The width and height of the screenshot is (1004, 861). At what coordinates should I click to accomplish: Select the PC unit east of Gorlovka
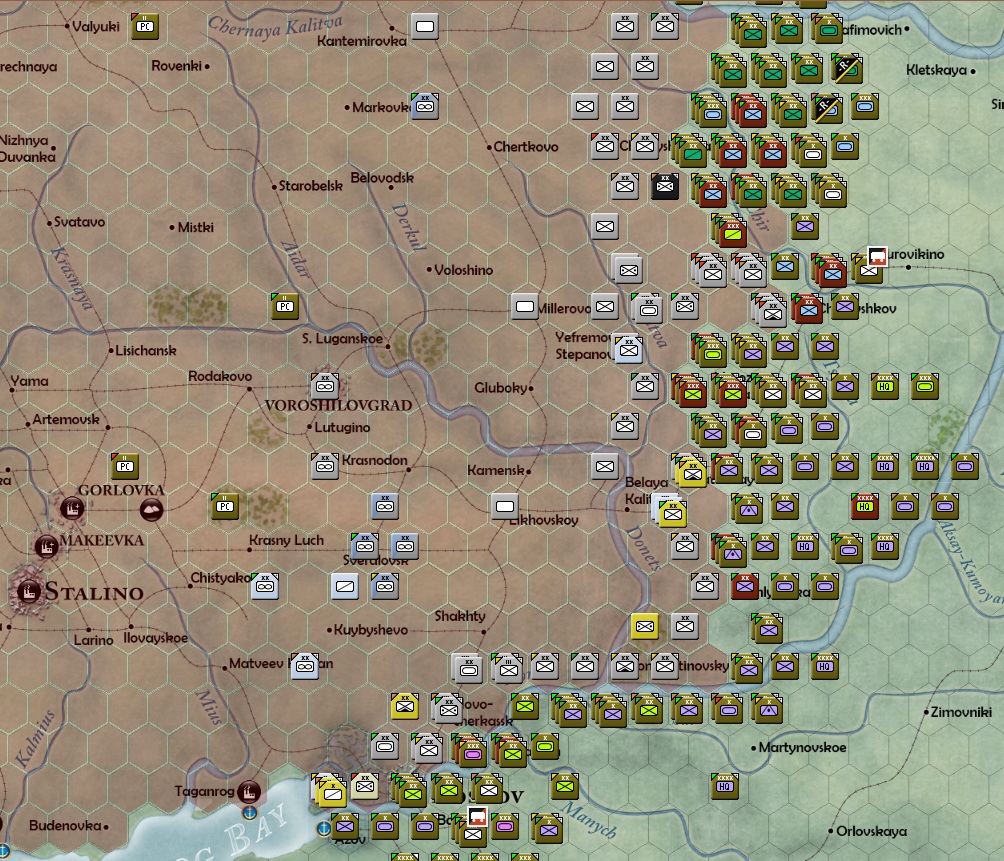pos(225,506)
